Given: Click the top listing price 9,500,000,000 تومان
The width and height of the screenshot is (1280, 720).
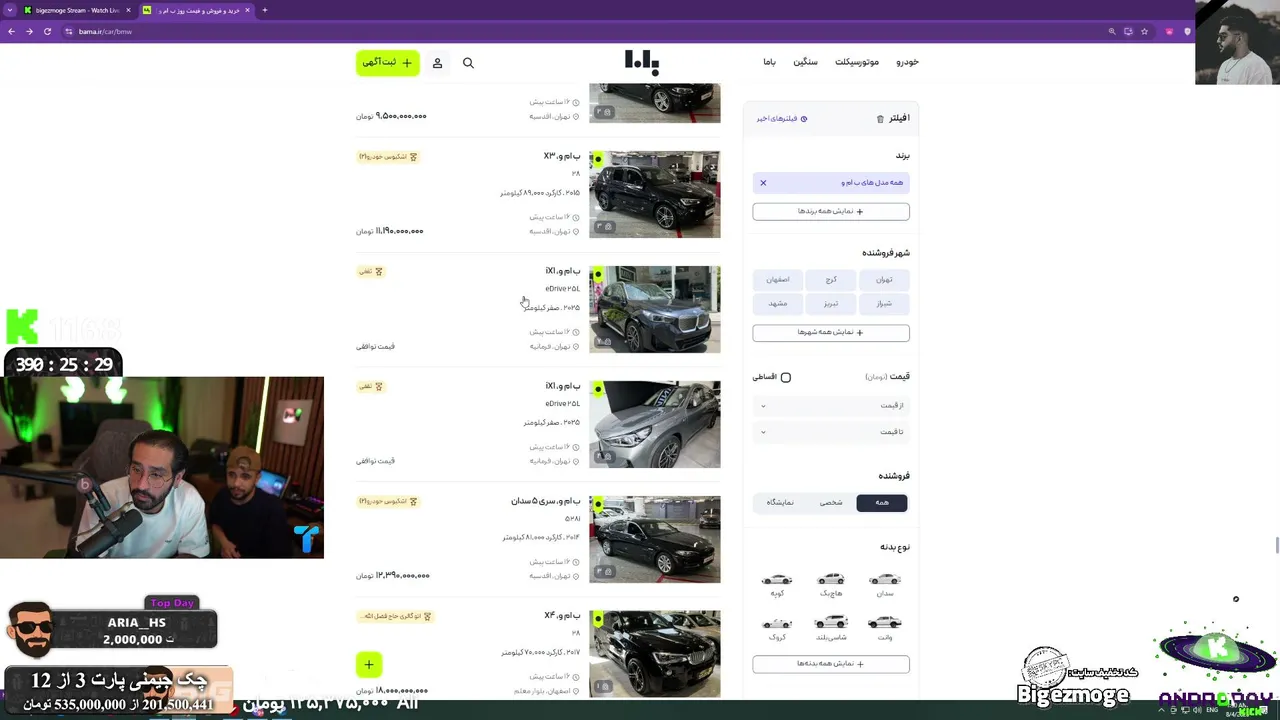Looking at the screenshot, I should [x=391, y=116].
